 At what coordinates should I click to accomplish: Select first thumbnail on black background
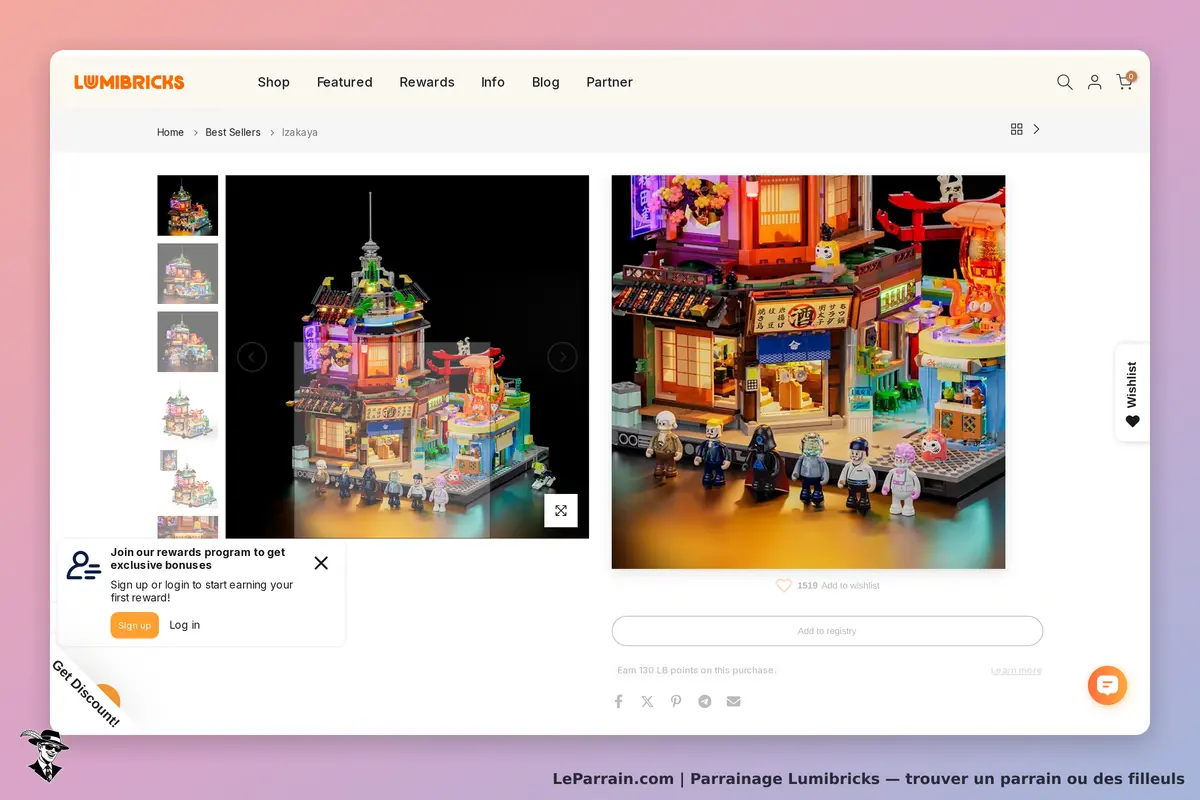pyautogui.click(x=188, y=206)
